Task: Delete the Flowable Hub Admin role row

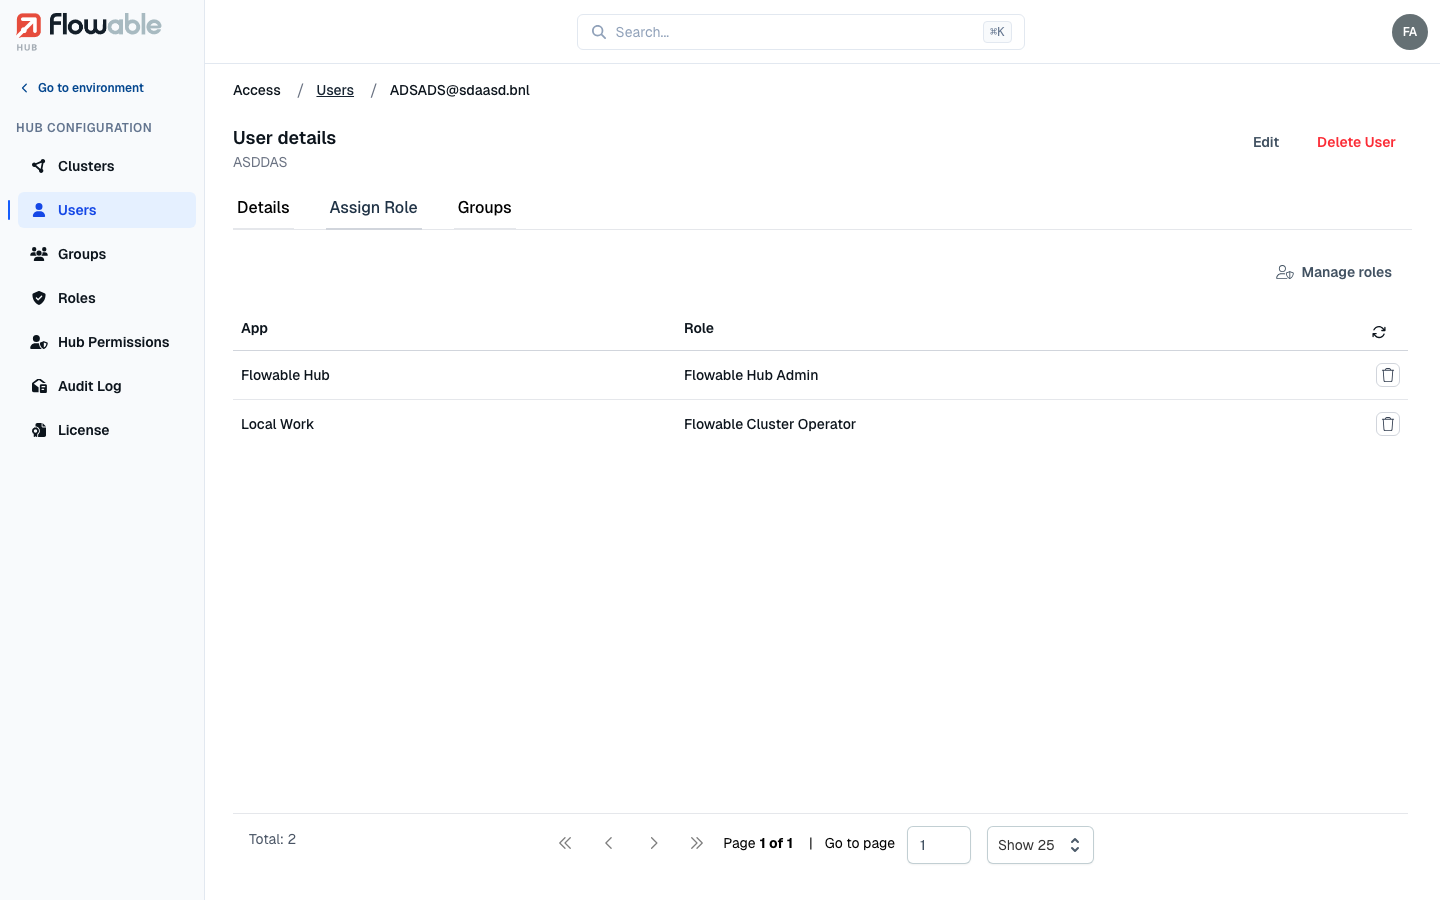Action: click(x=1388, y=375)
